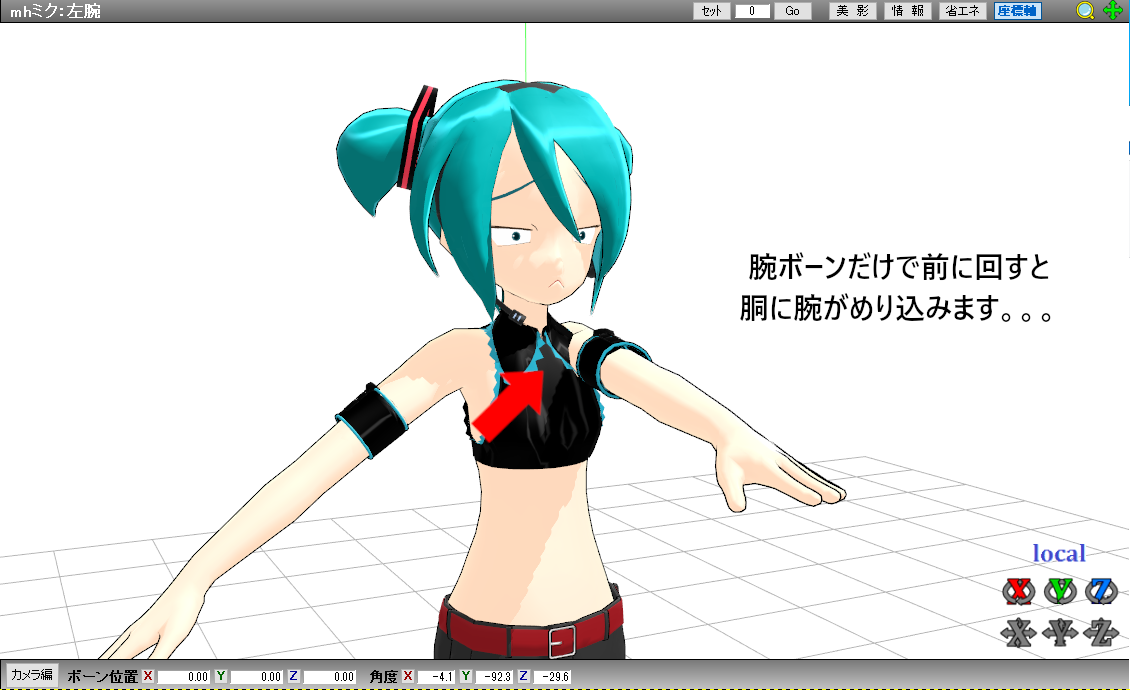This screenshot has height=690, width=1130.
Task: Click the セット frame button
Action: (x=712, y=11)
